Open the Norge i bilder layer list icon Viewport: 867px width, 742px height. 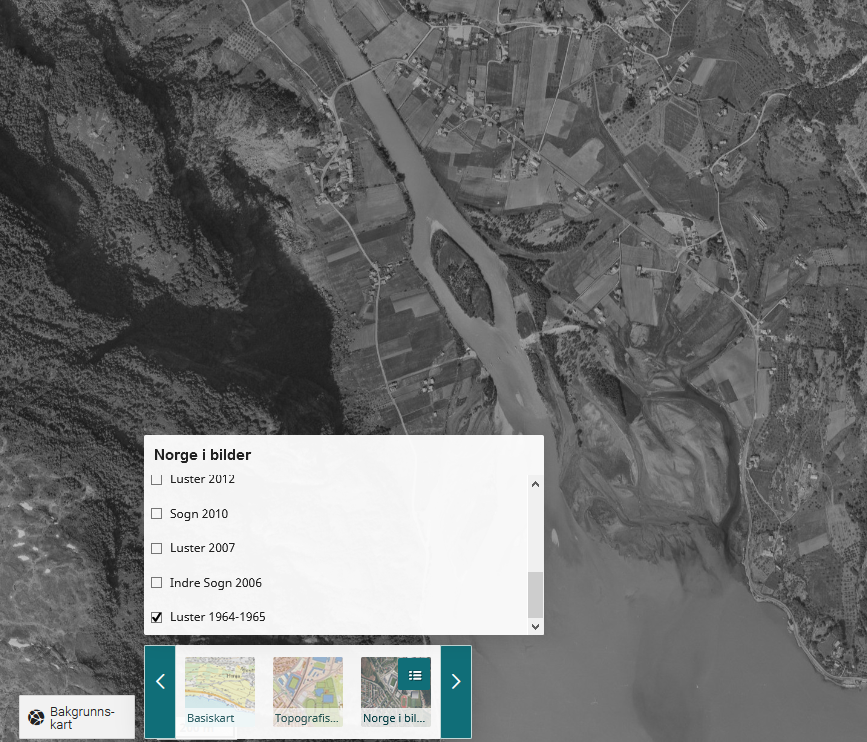(414, 674)
